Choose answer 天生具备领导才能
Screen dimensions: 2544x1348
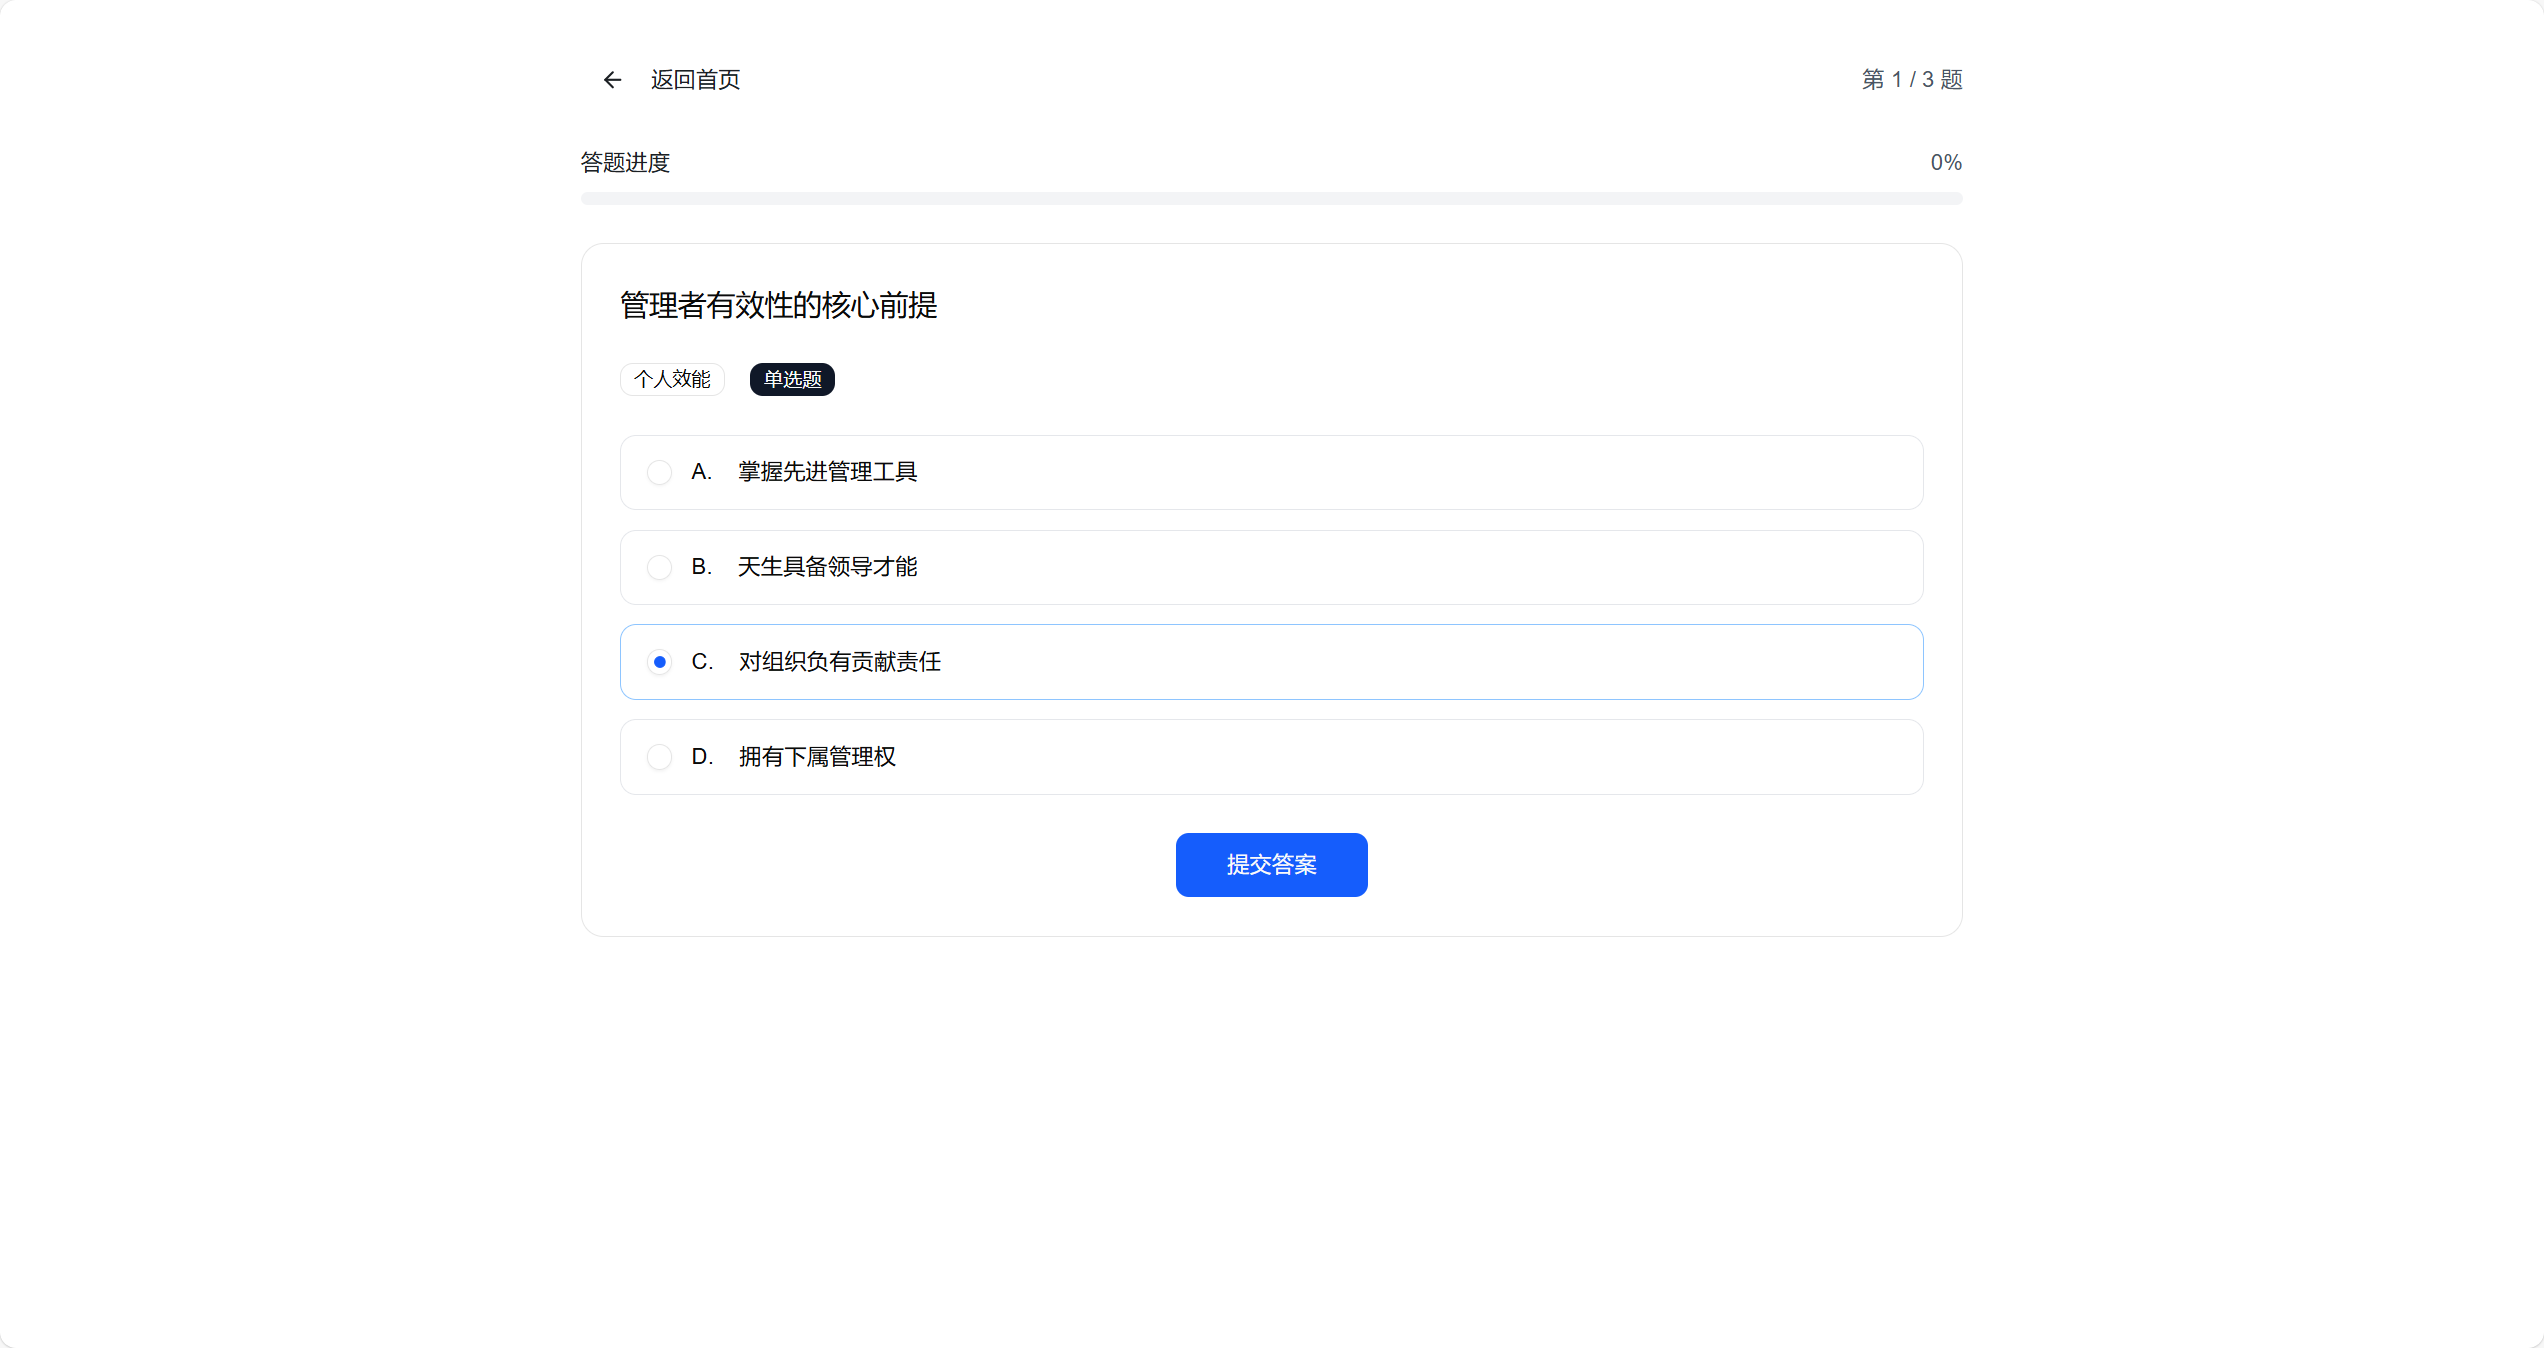(827, 567)
